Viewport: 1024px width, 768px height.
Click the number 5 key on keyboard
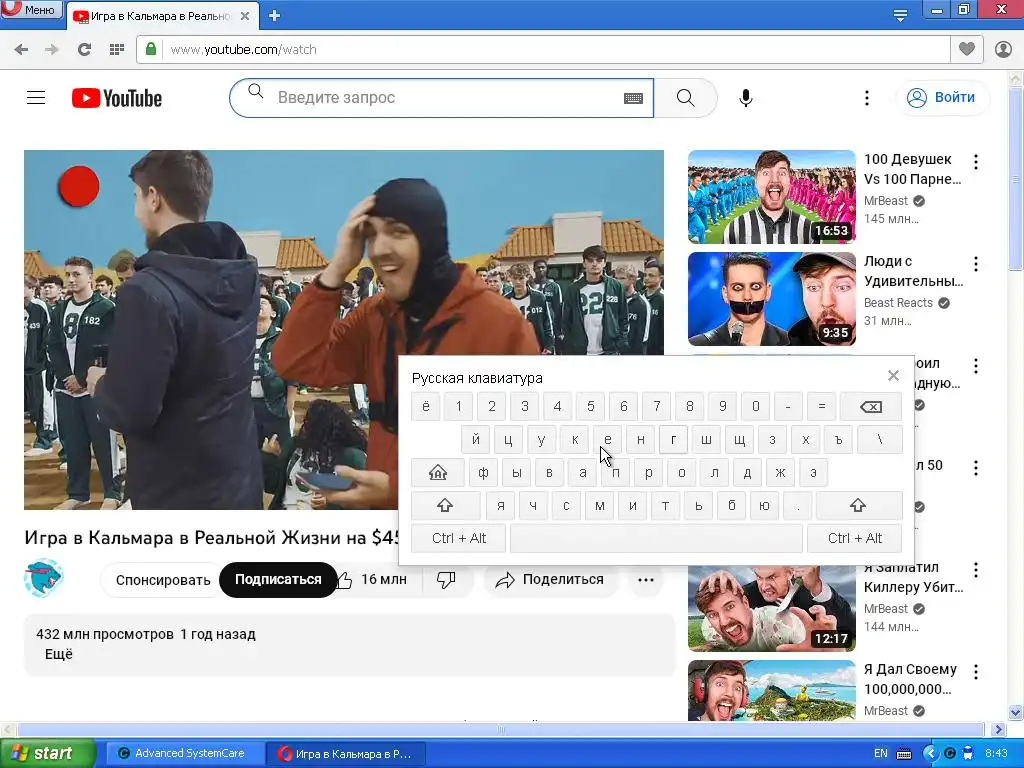tap(590, 407)
